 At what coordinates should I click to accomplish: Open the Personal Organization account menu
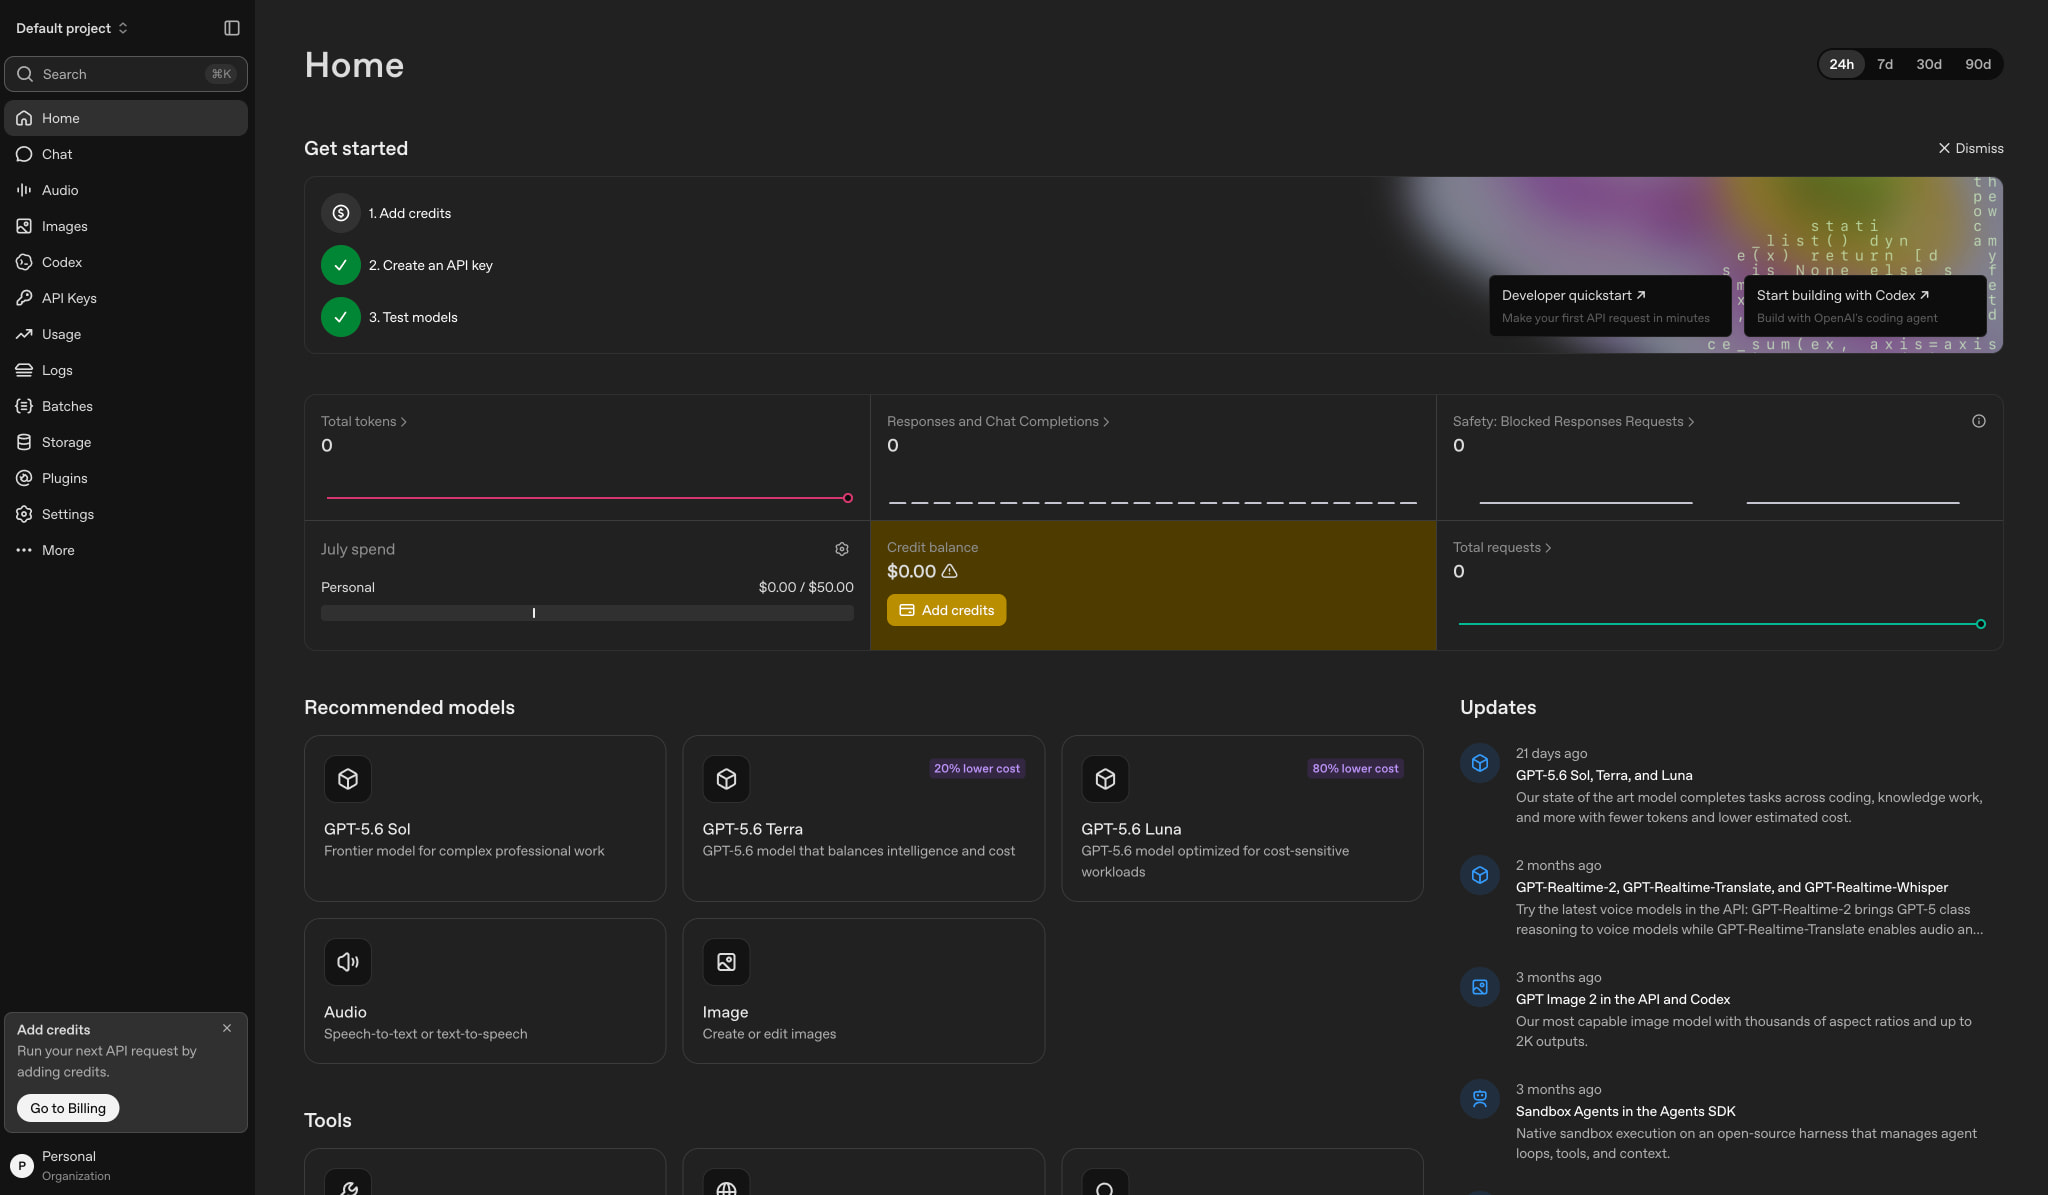pos(126,1165)
